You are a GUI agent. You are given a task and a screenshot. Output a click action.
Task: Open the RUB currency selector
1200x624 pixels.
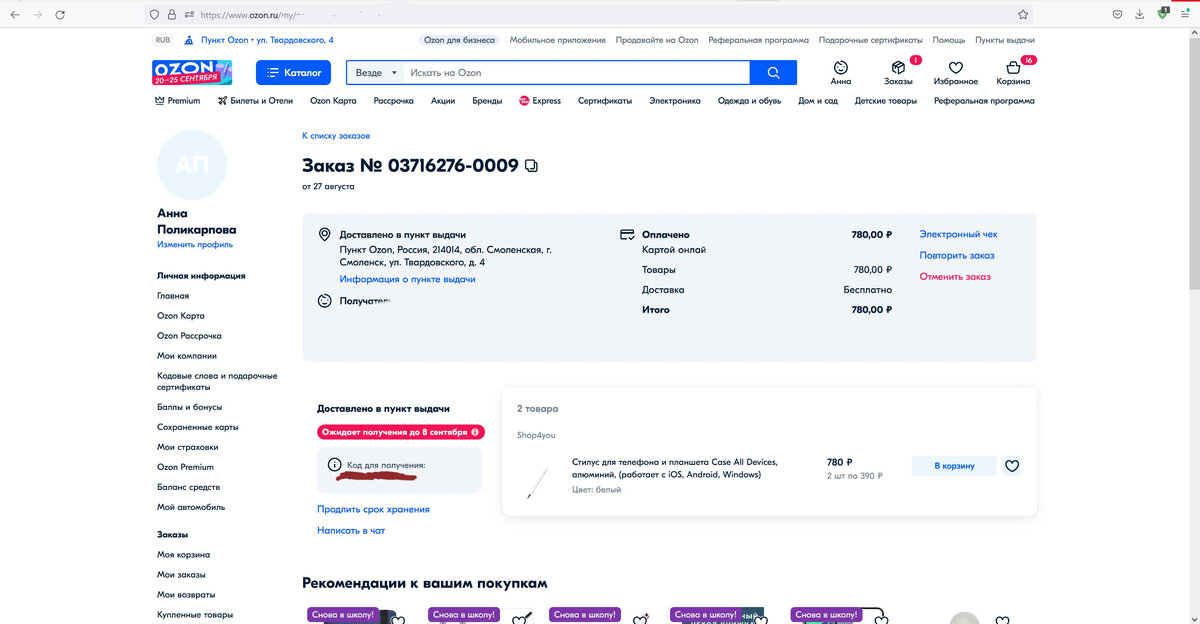coord(163,40)
